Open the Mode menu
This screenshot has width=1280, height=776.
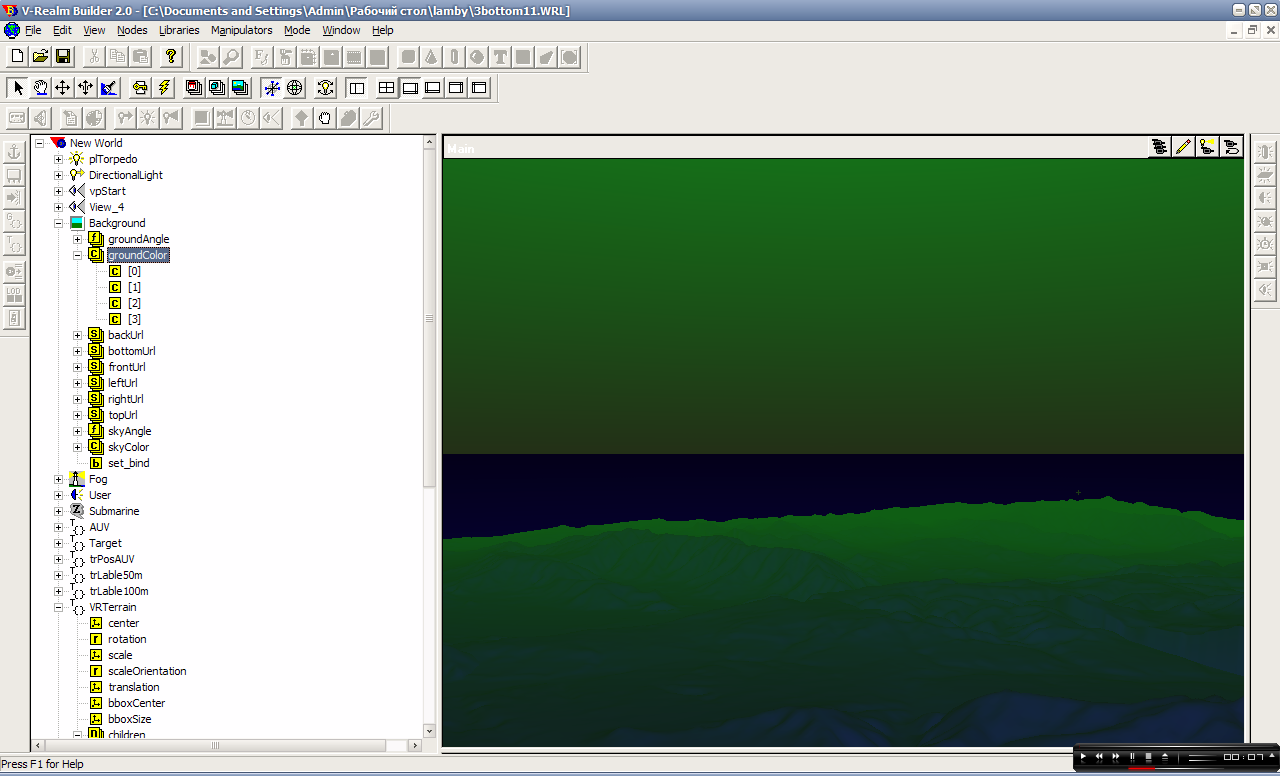pyautogui.click(x=297, y=30)
